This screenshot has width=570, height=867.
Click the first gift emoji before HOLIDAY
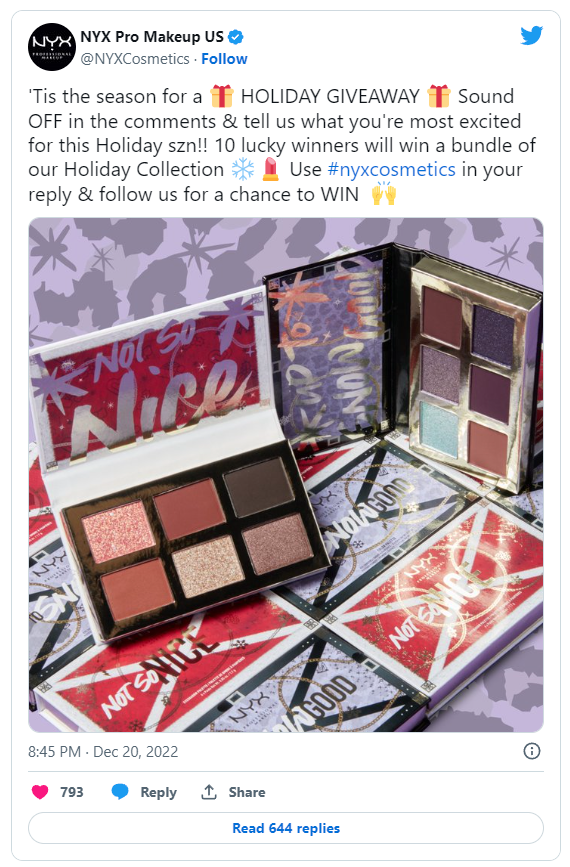coord(221,96)
